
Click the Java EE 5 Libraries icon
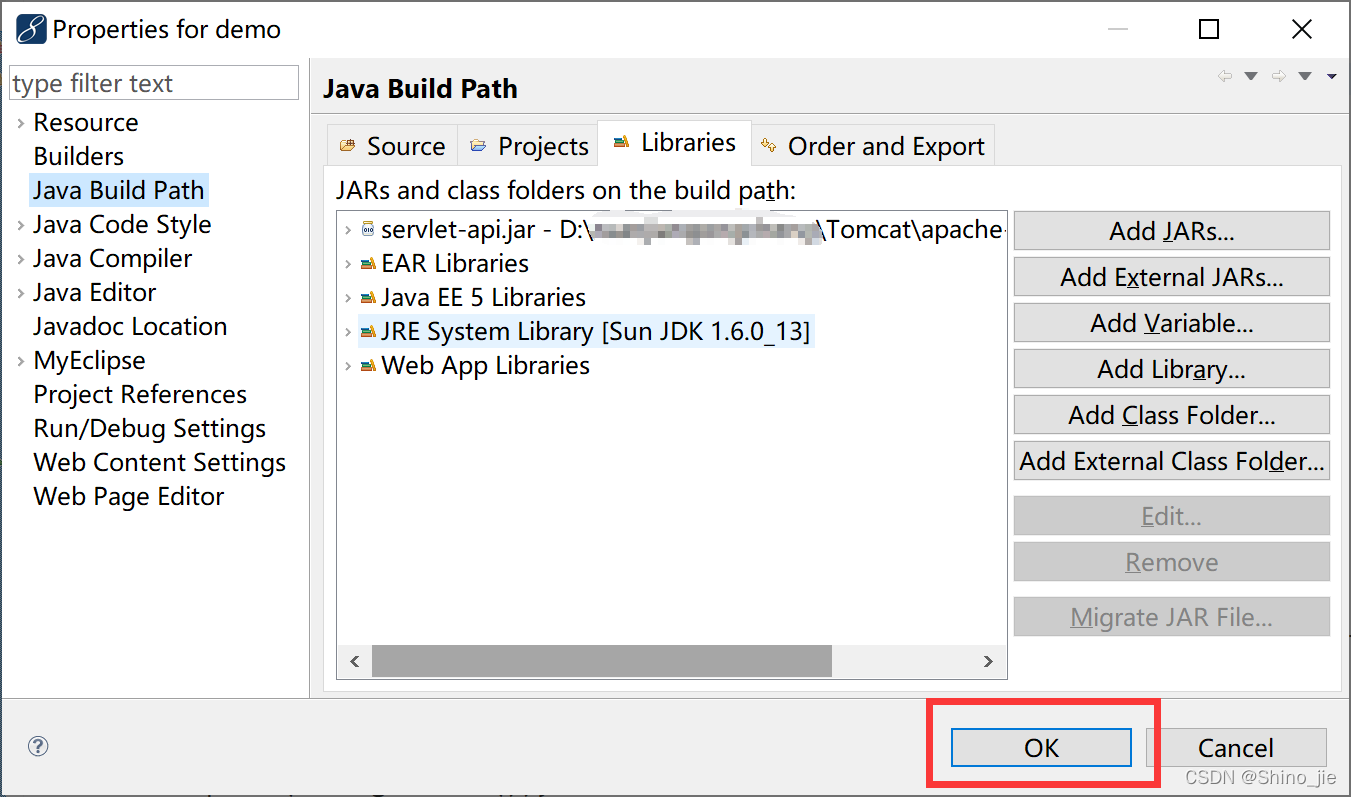pos(368,298)
